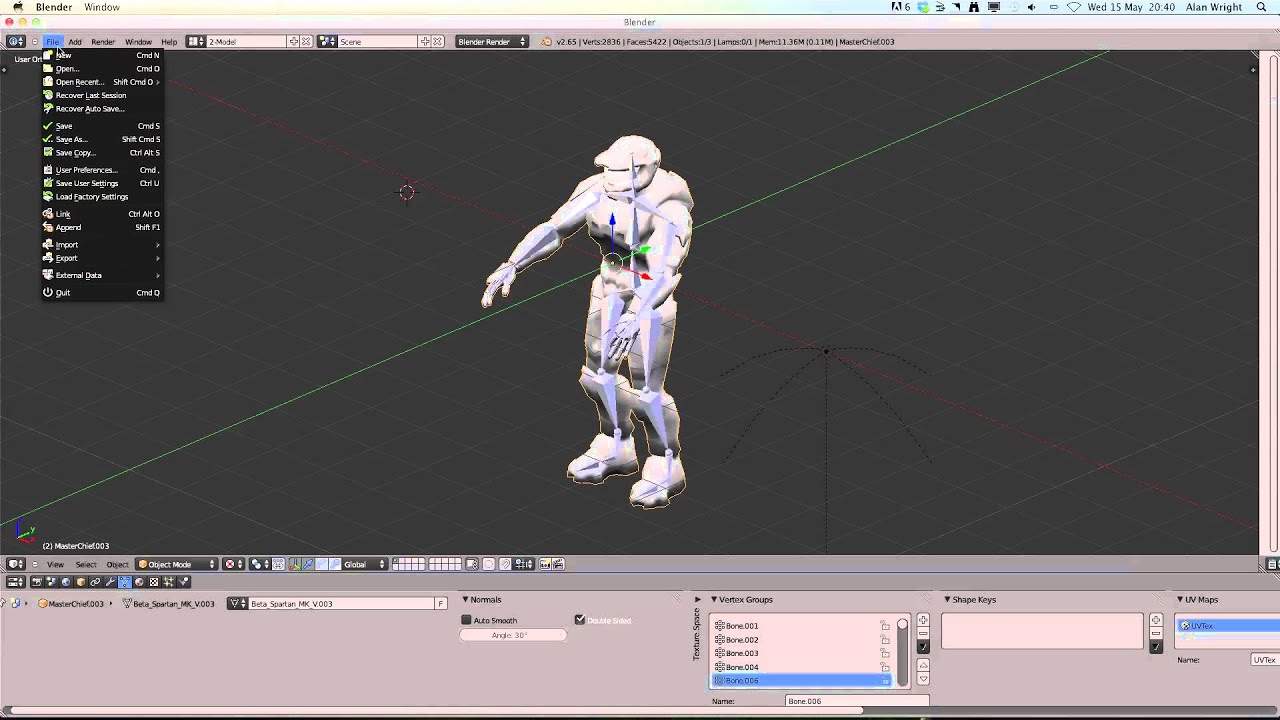
Task: Toggle the proportional editing circle icon
Action: point(489,564)
